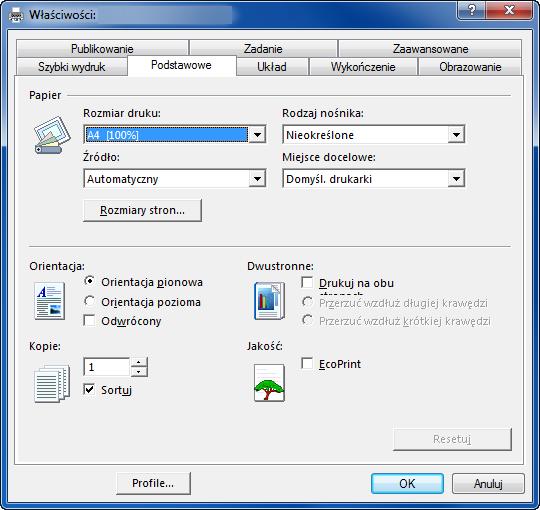The image size is (540, 510).
Task: Switch to the Wykończenie tab
Action: click(363, 66)
